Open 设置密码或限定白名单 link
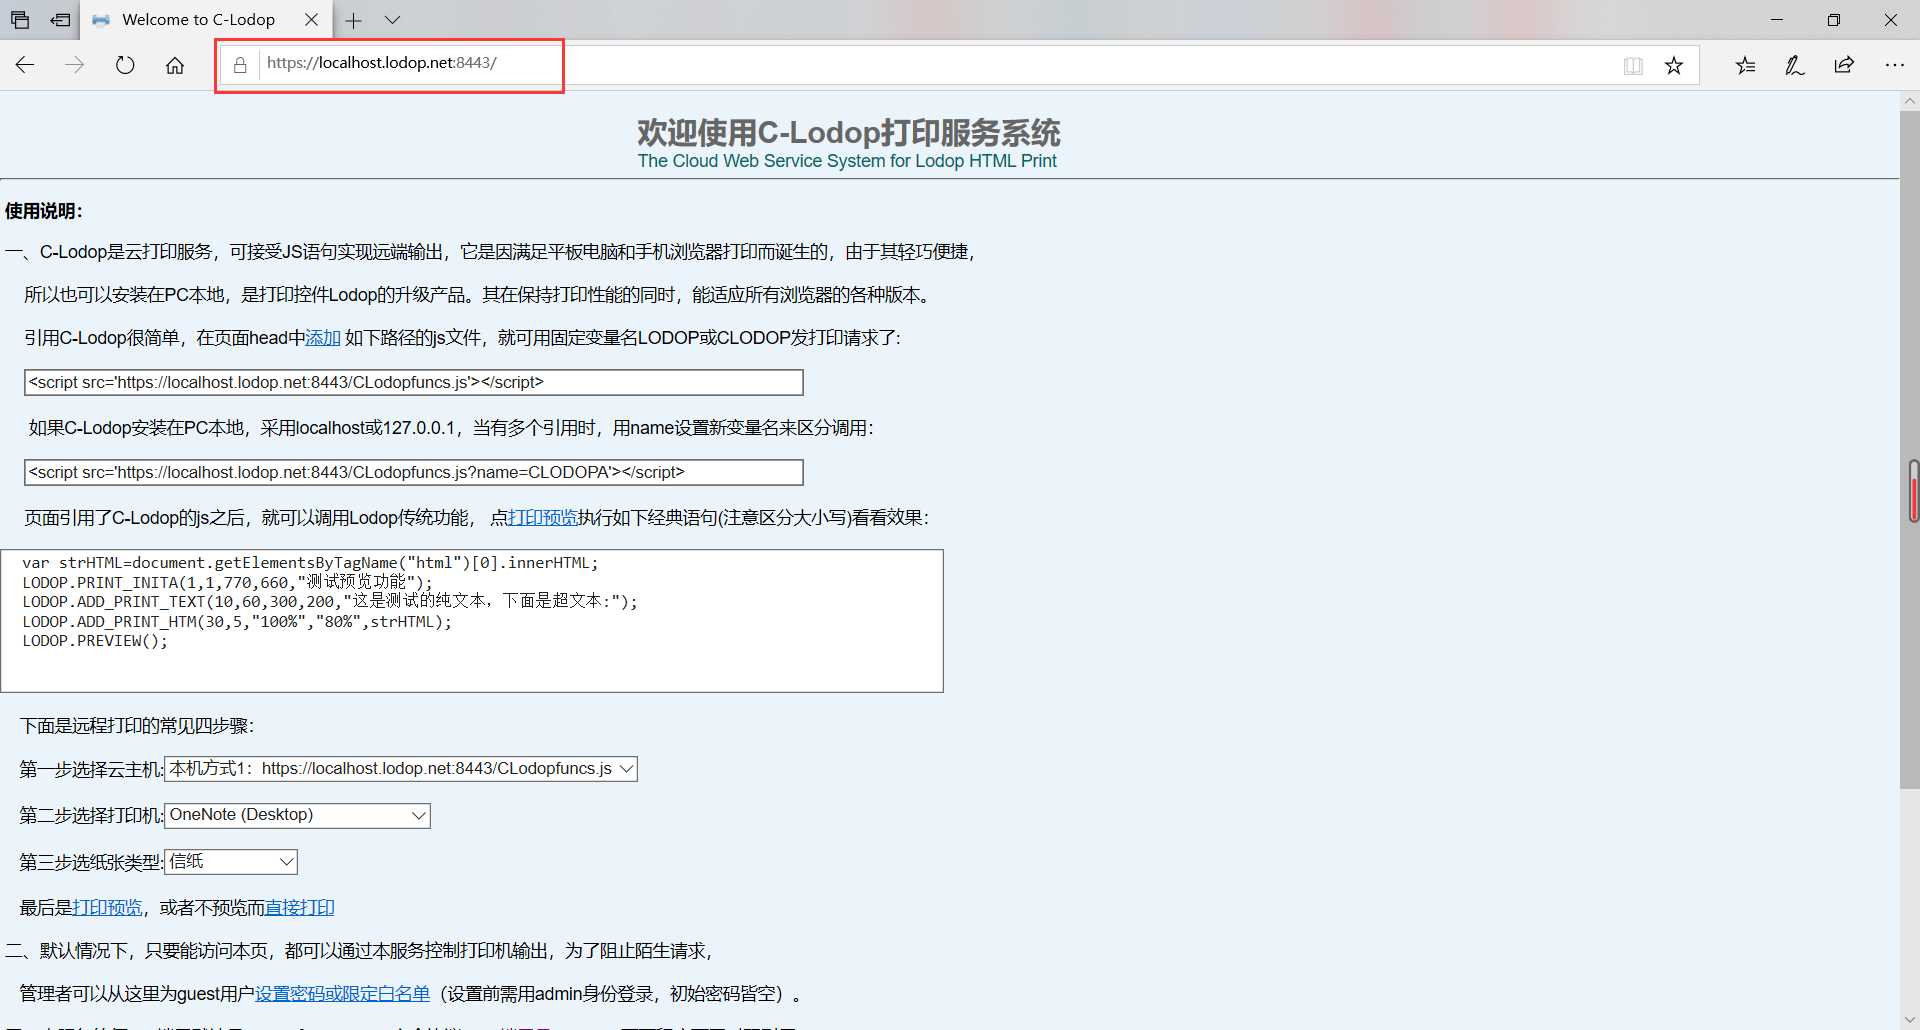 [x=342, y=994]
